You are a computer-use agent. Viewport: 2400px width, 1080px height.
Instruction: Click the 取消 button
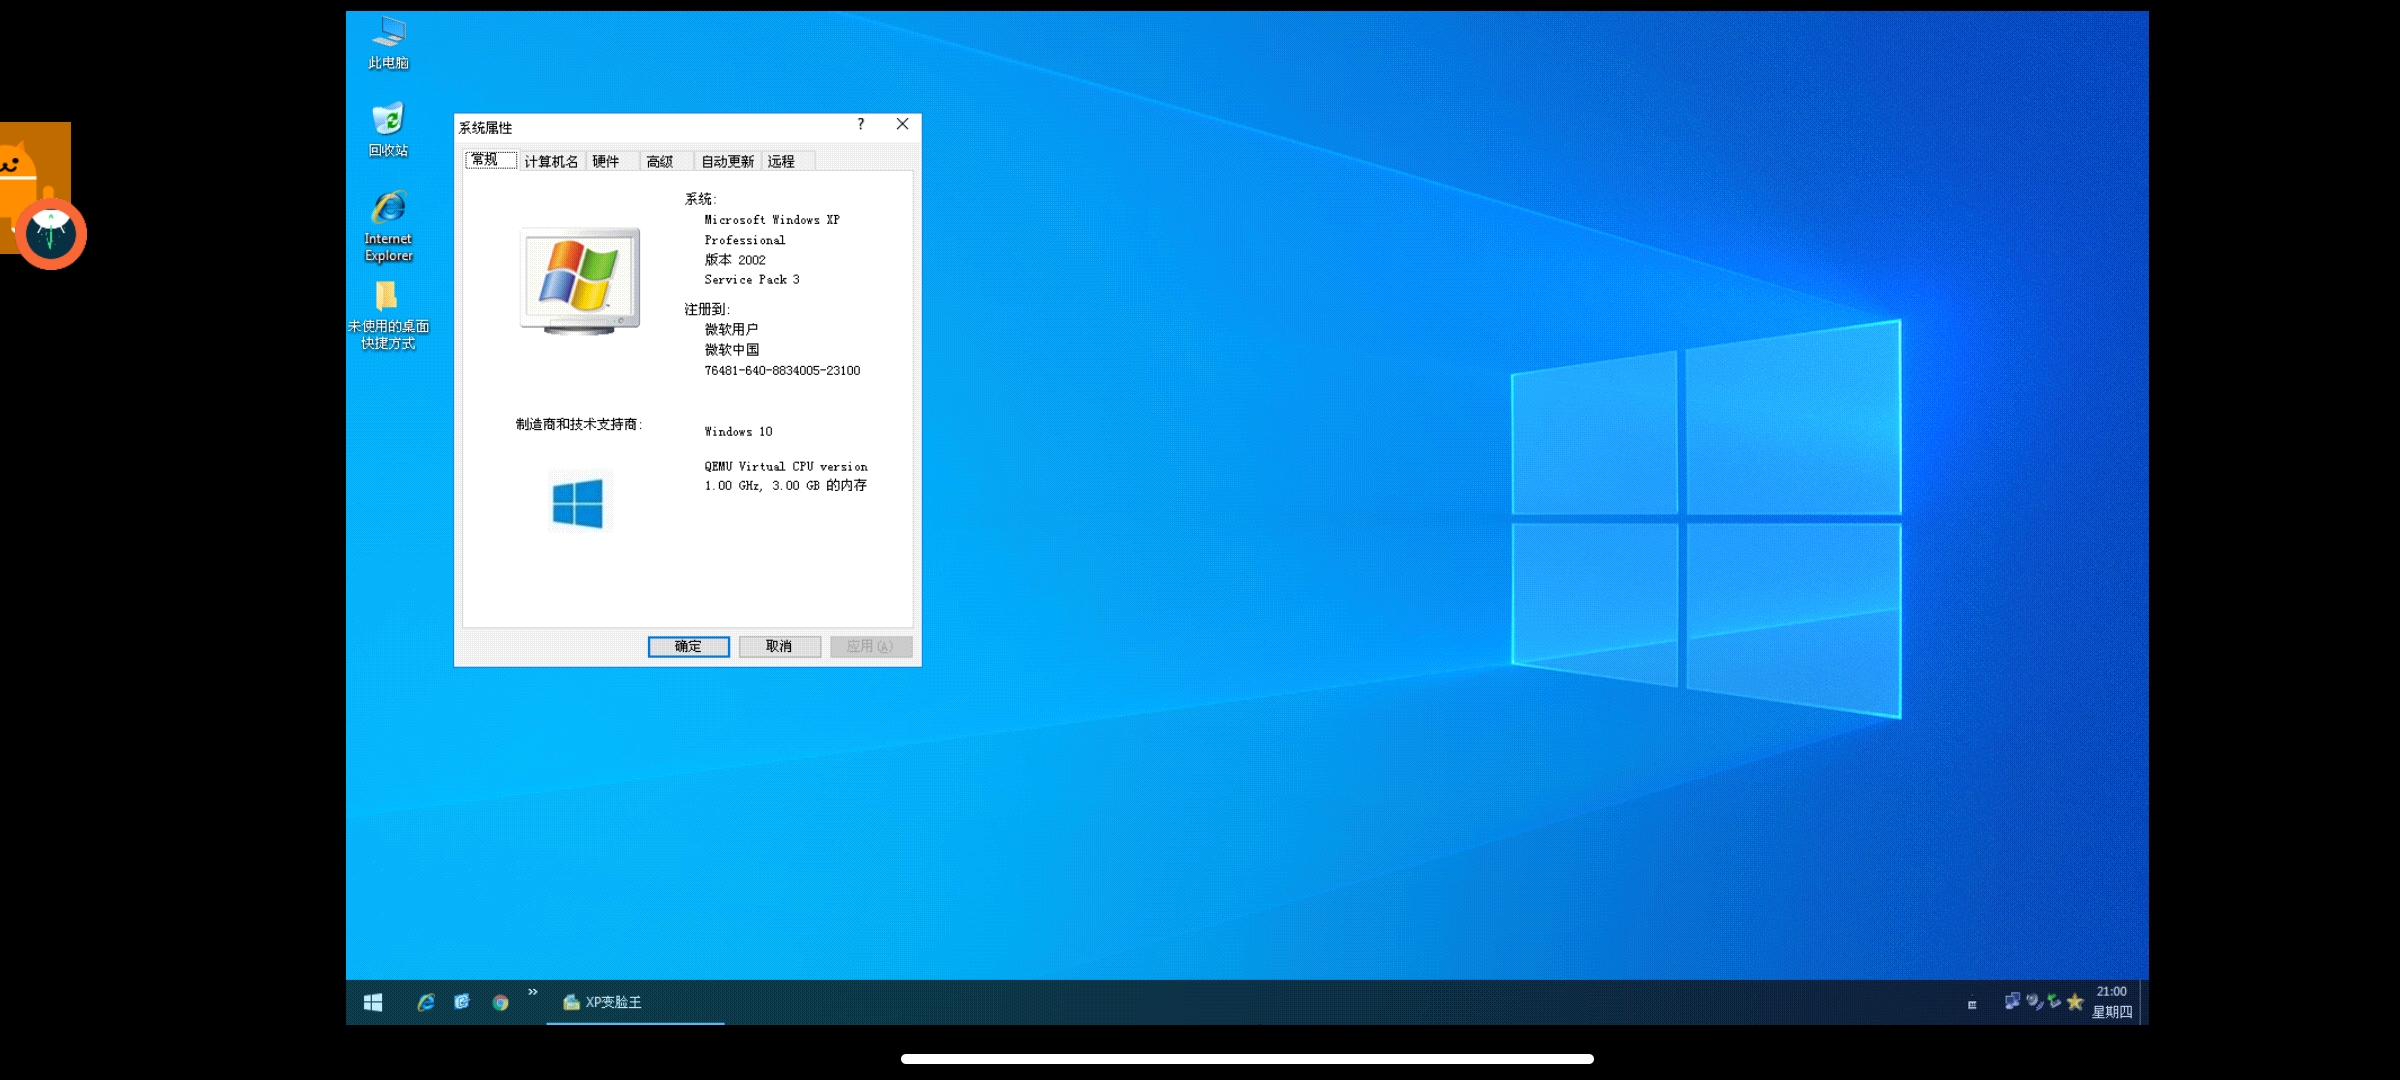pos(779,646)
